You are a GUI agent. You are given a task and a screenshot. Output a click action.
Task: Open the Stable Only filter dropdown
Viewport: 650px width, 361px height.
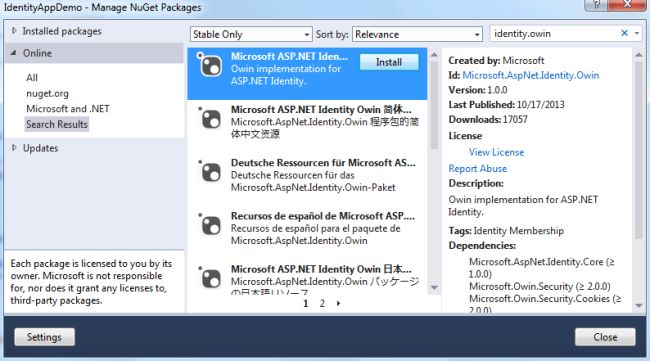pos(251,34)
